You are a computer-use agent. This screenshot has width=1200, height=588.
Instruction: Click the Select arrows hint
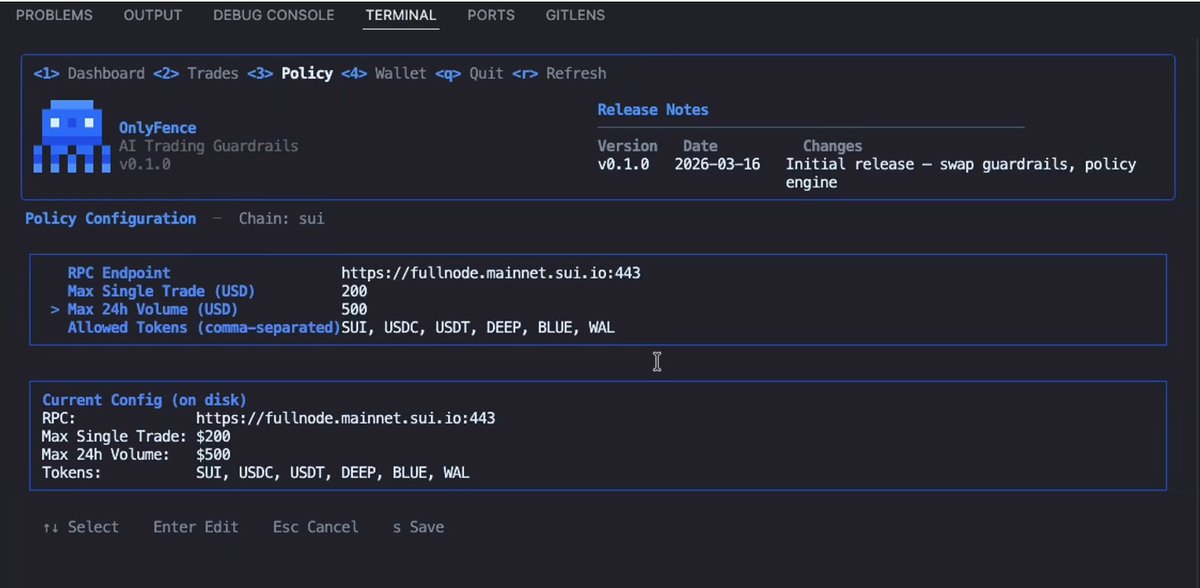80,527
